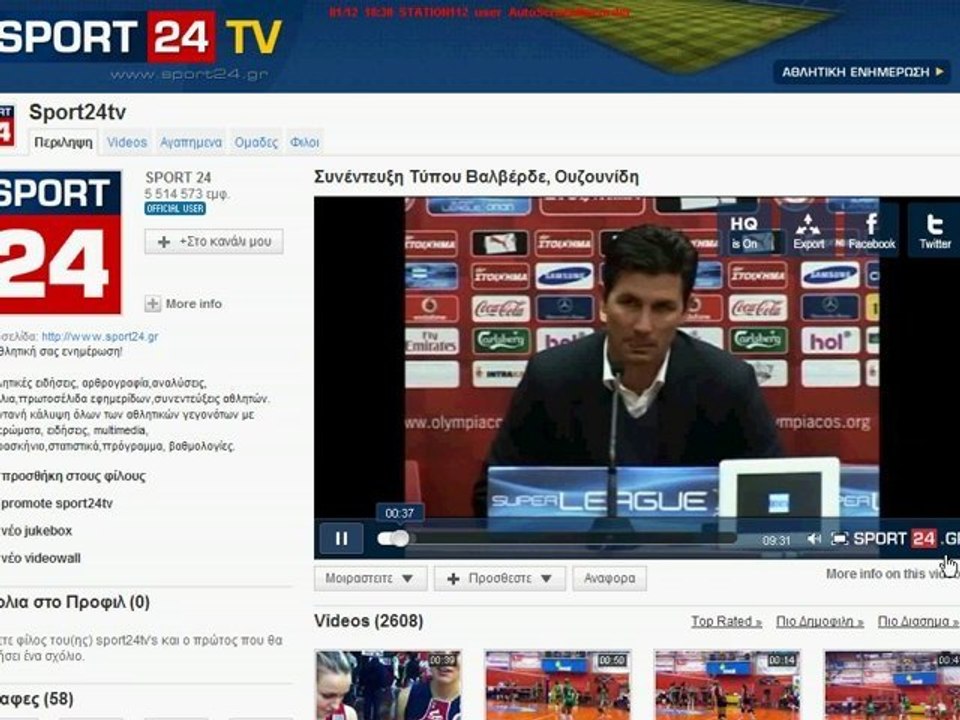Share video via the Twitter icon
The width and height of the screenshot is (960, 720).
click(935, 231)
